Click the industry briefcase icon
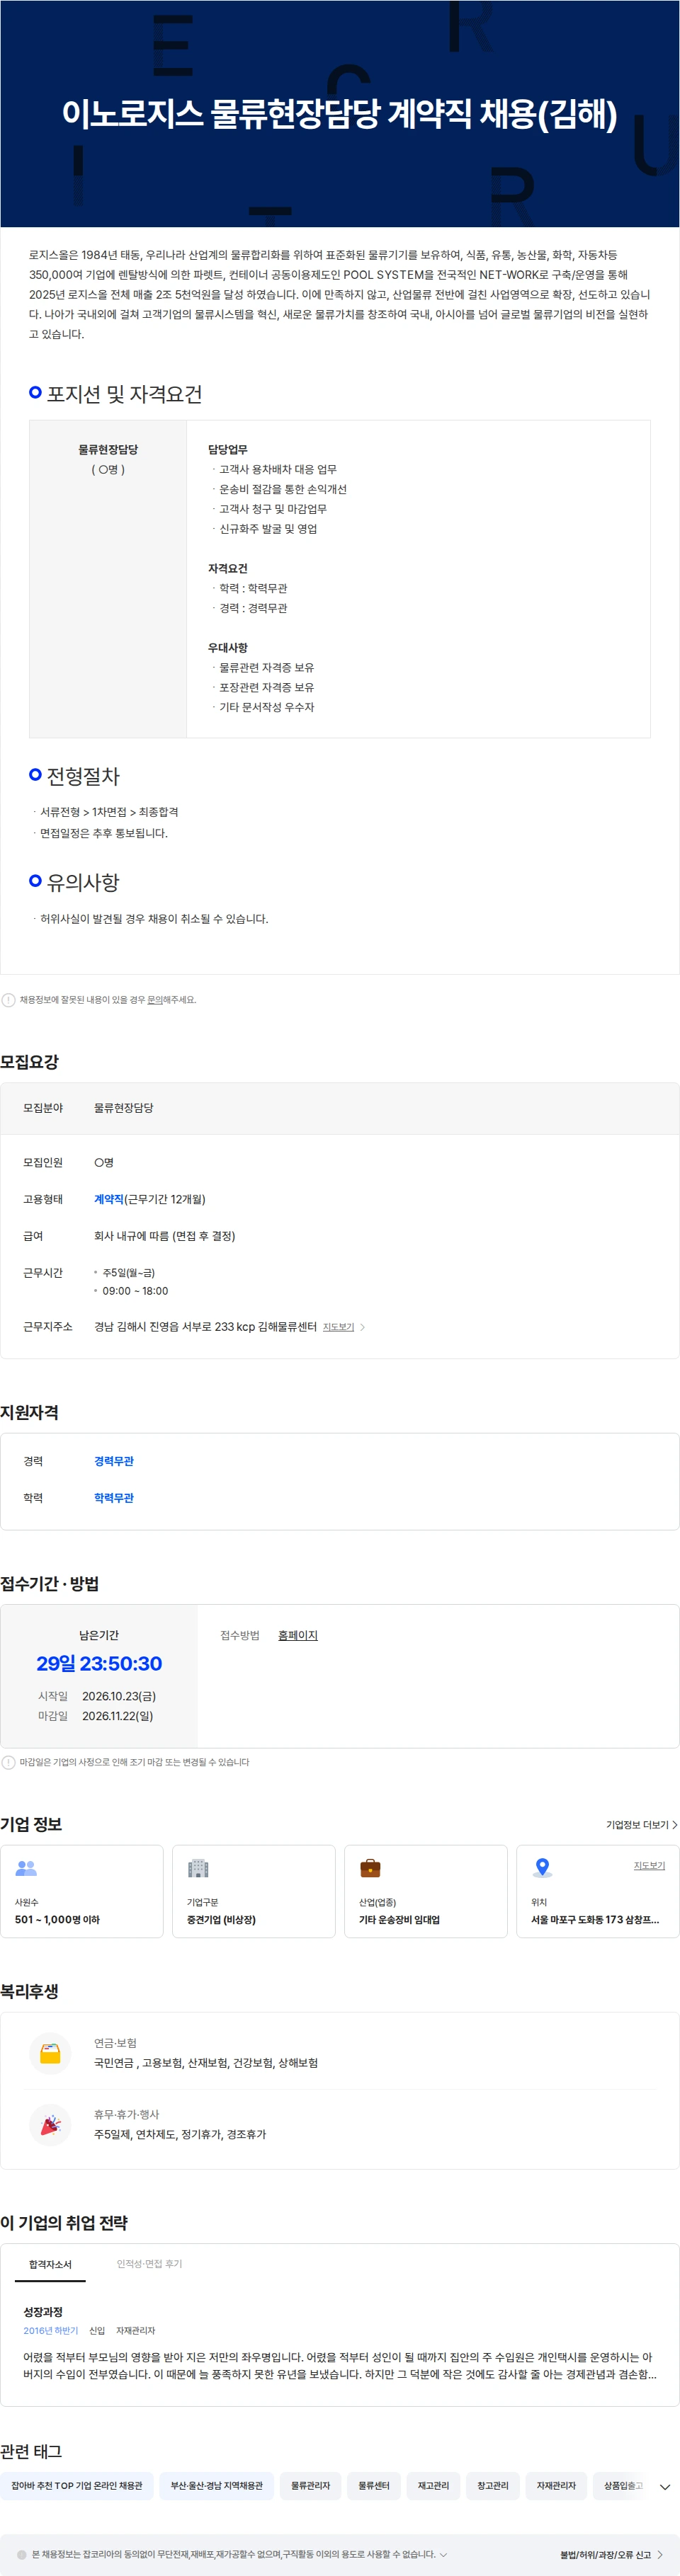 tap(370, 1867)
